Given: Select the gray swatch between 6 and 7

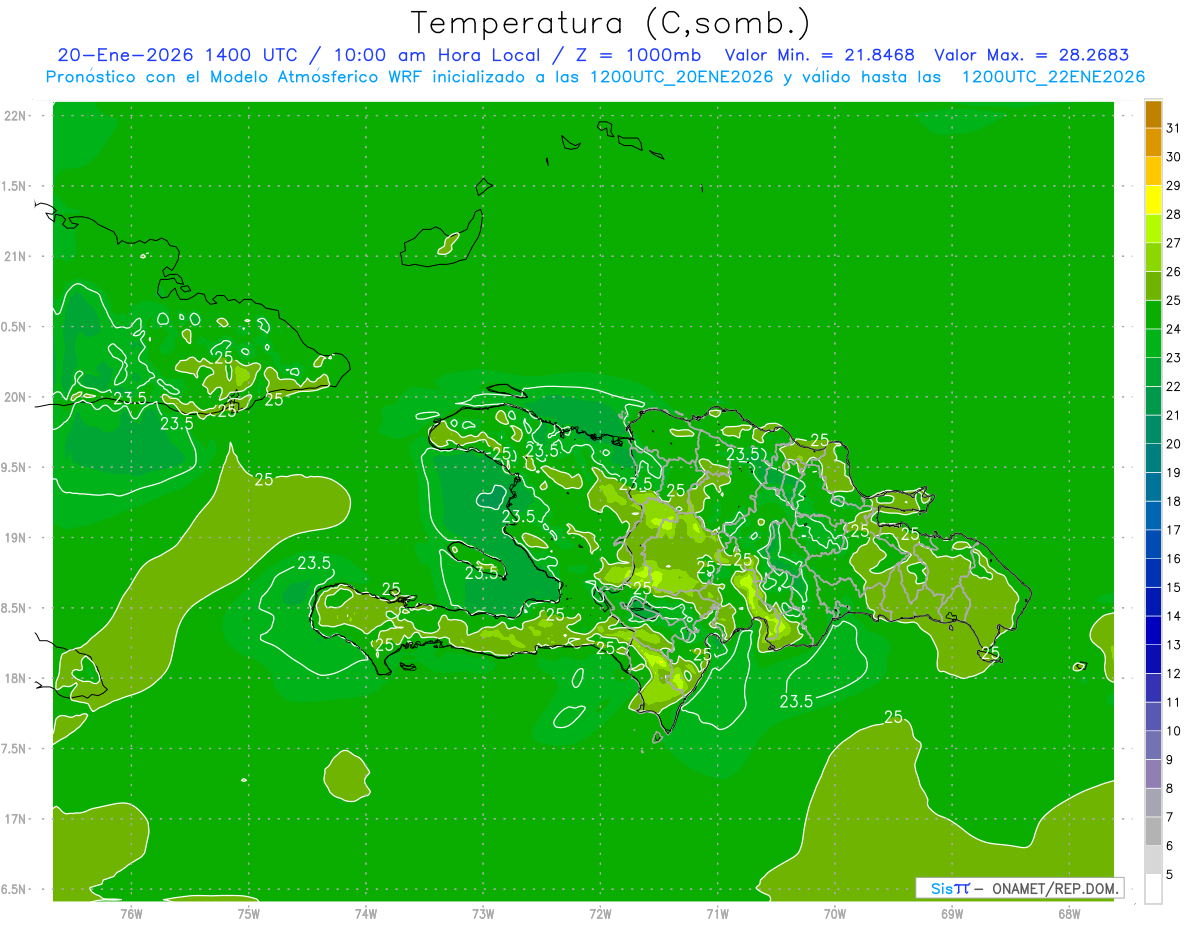Looking at the screenshot, I should point(1153,831).
